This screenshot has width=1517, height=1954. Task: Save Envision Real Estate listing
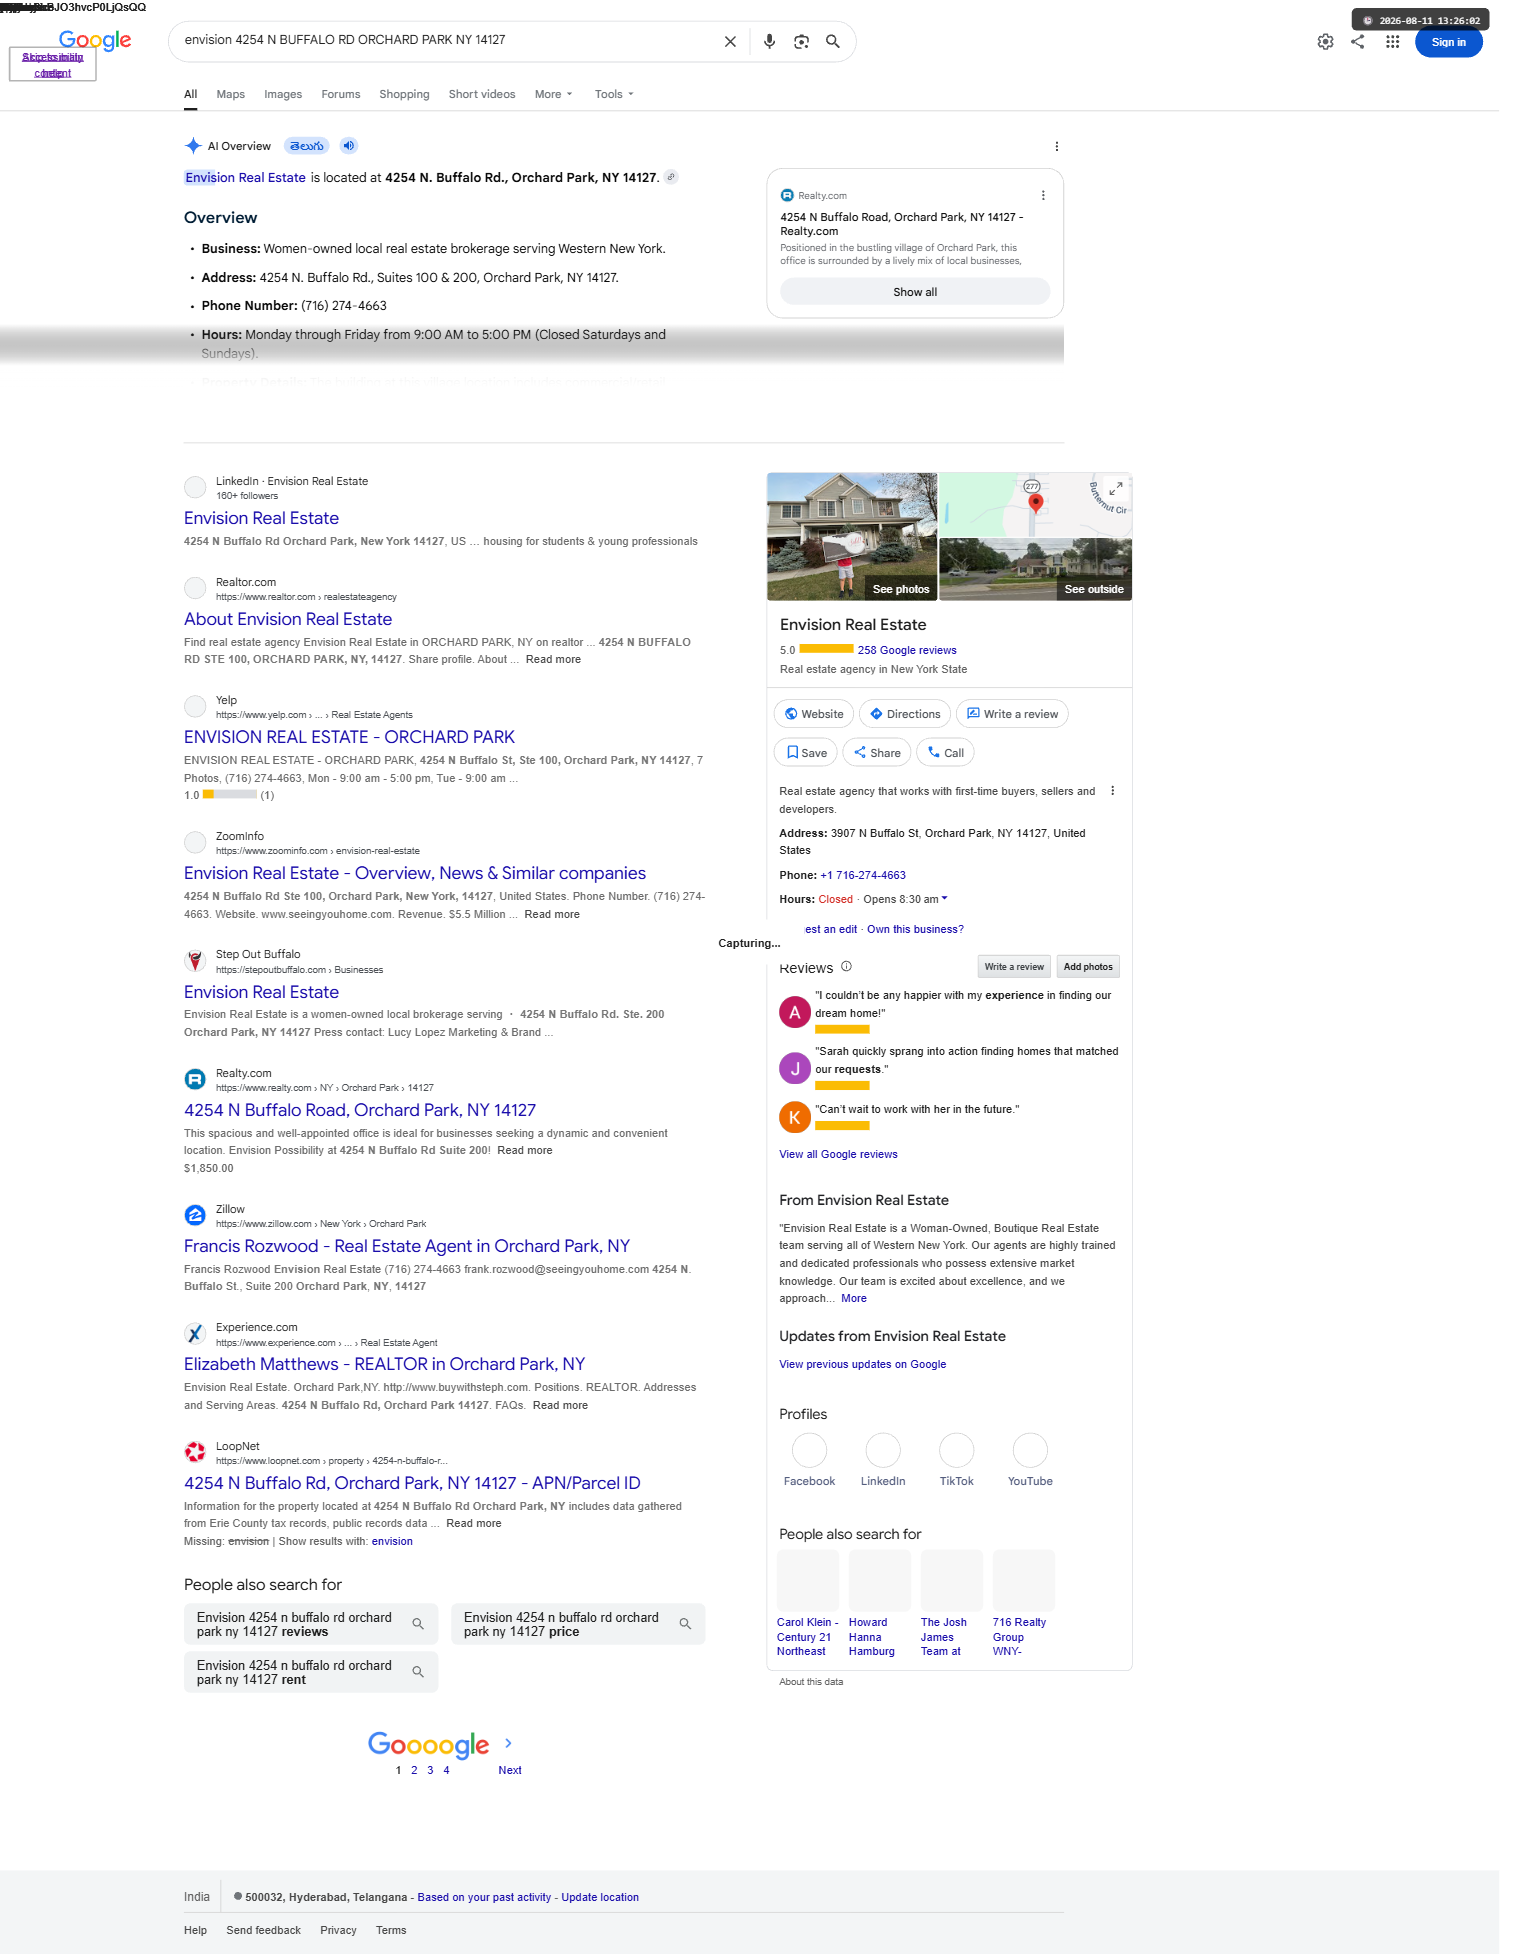tap(806, 753)
